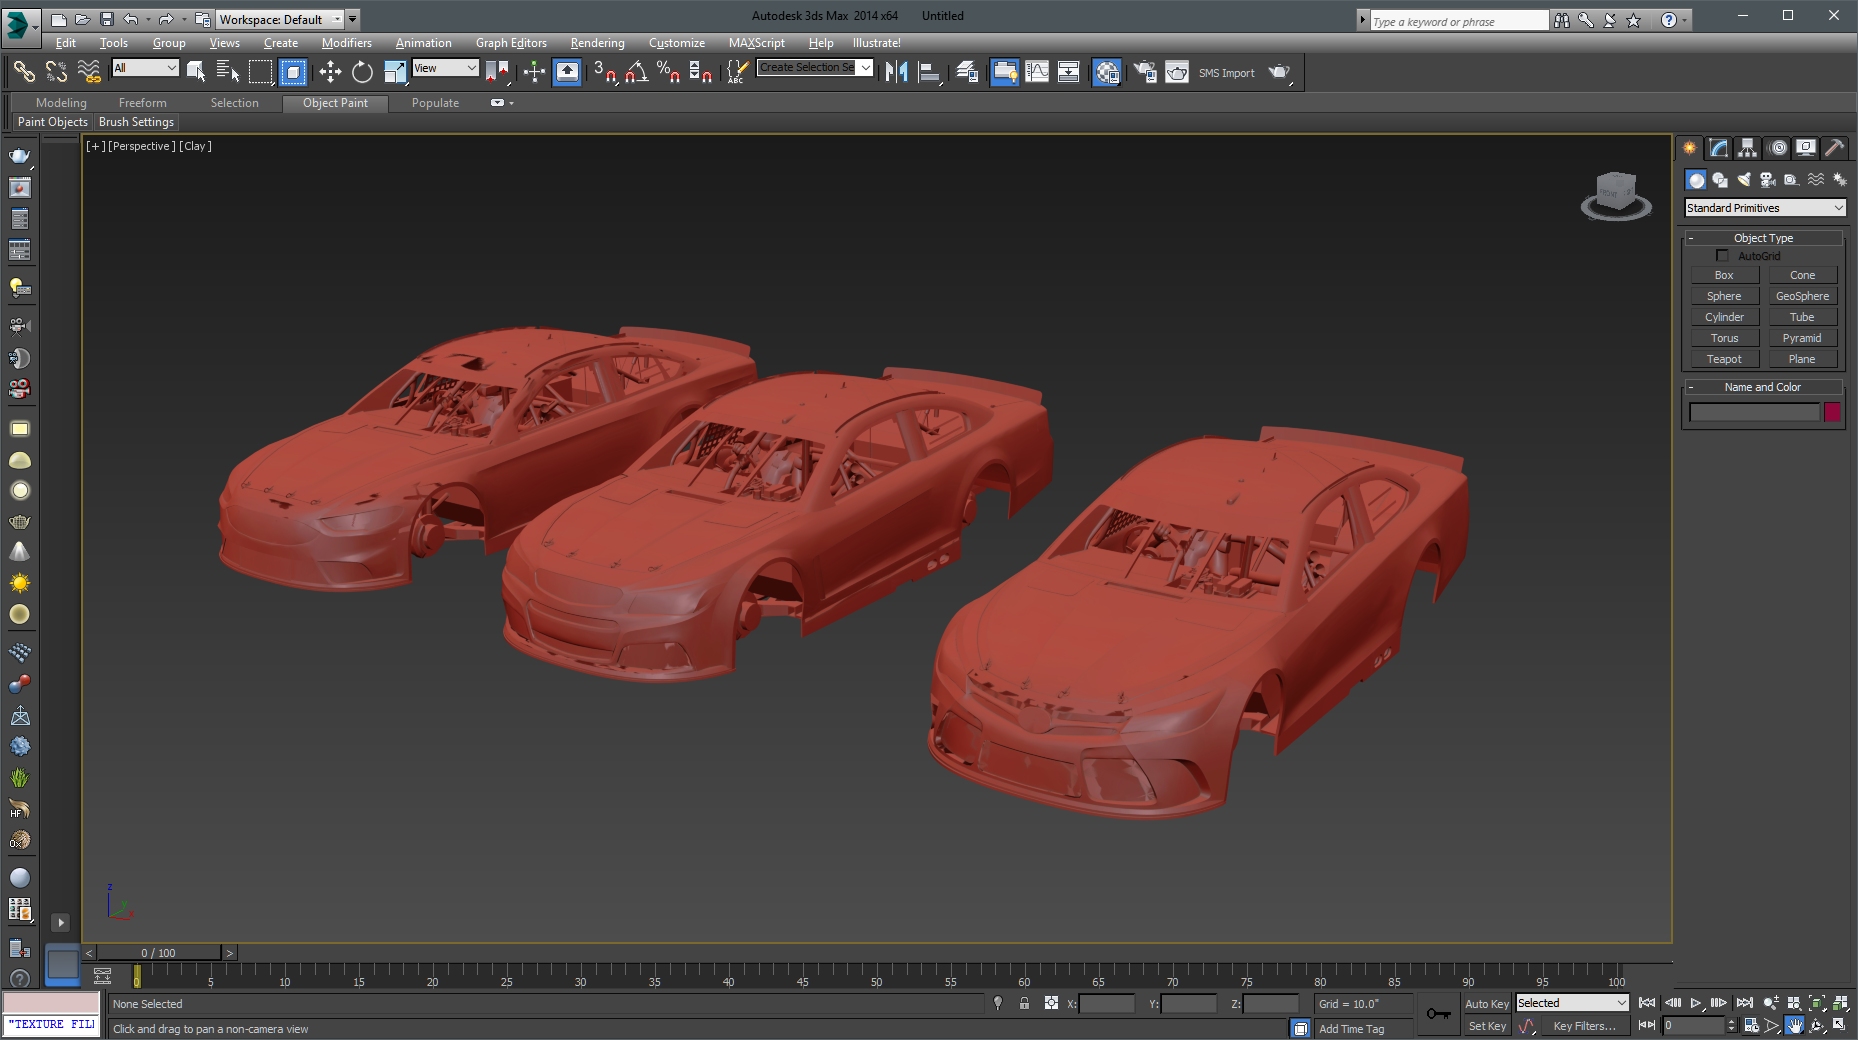Click Select and Manipulate icon
This screenshot has height=1040, width=1858.
pyautogui.click(x=534, y=72)
